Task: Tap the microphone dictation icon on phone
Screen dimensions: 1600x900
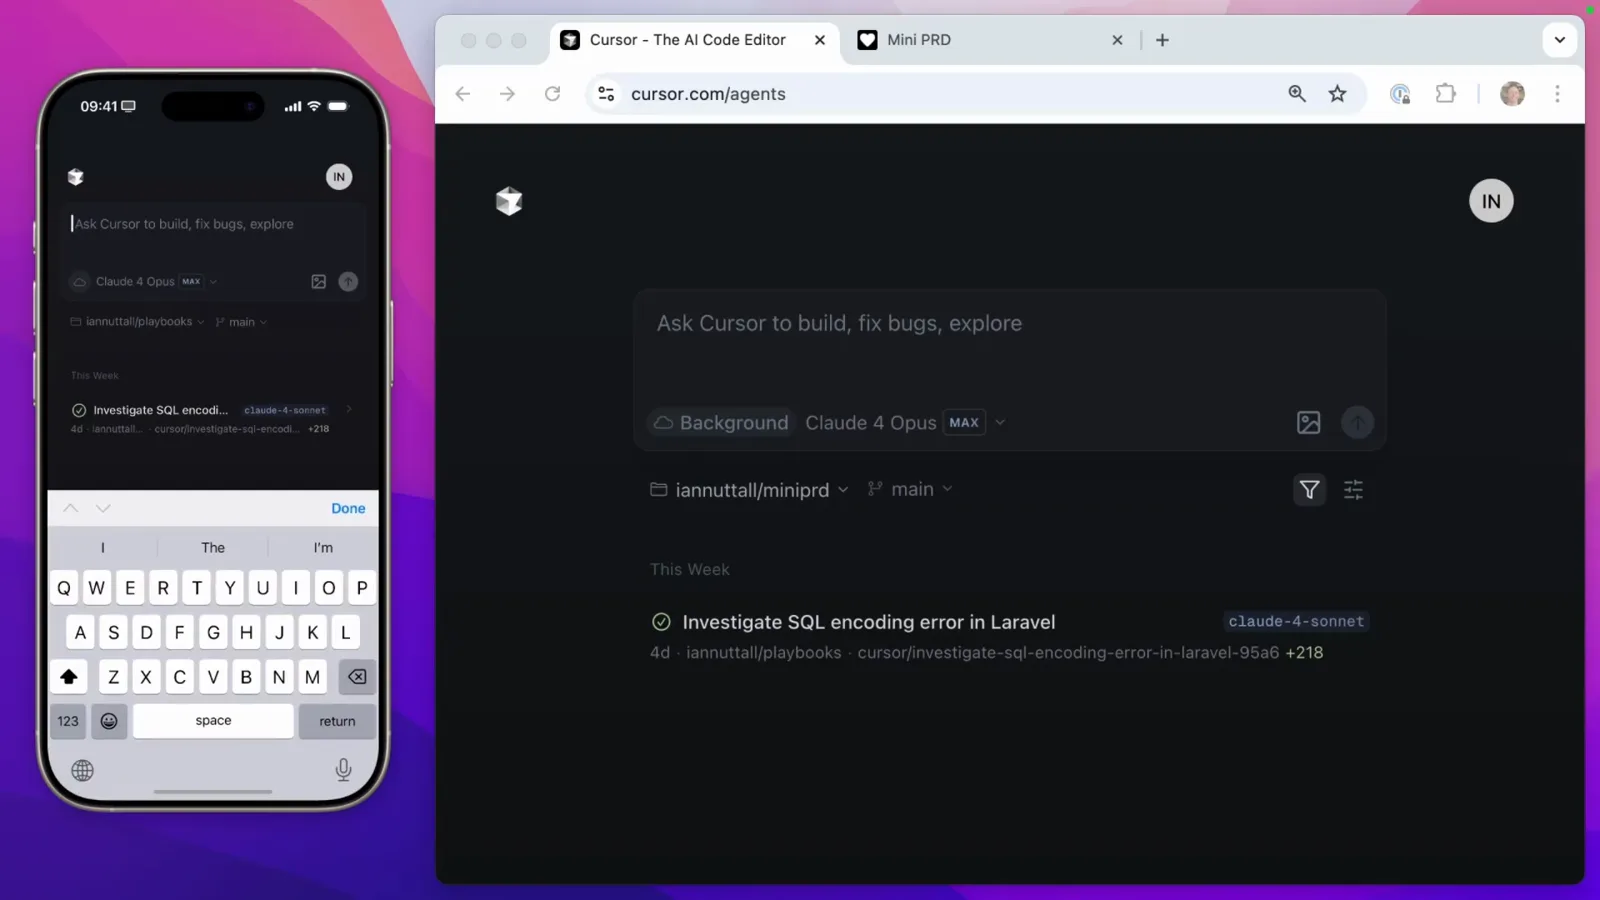Action: 343,769
